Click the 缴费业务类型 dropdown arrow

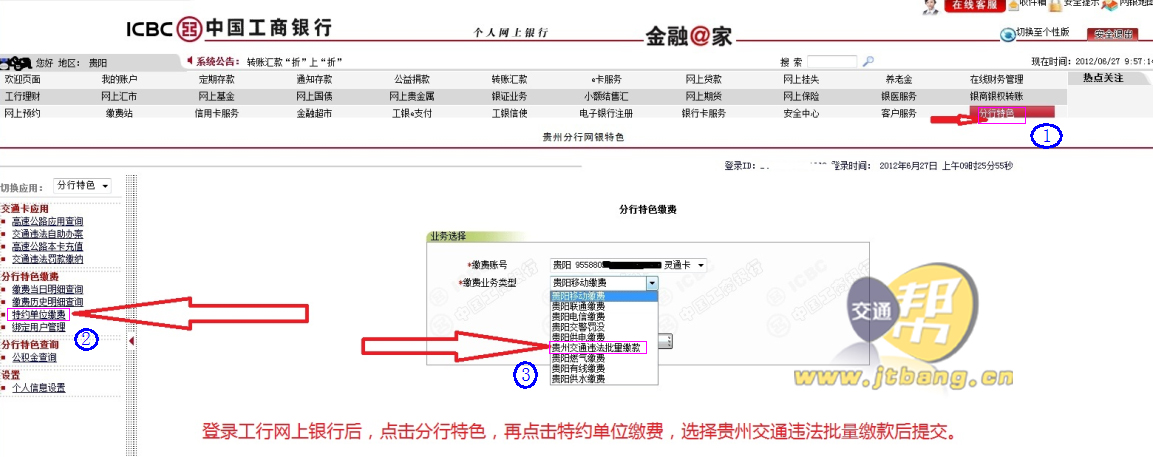coord(652,283)
